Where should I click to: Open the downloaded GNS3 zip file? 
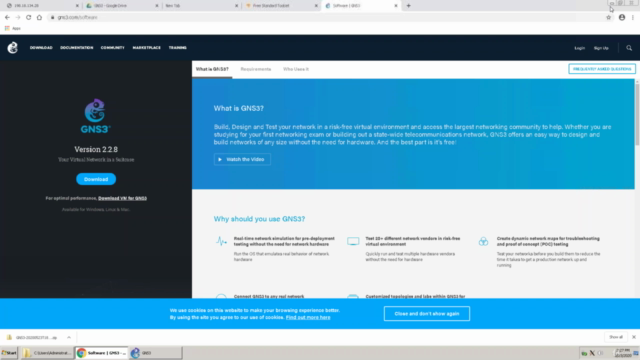[32, 338]
